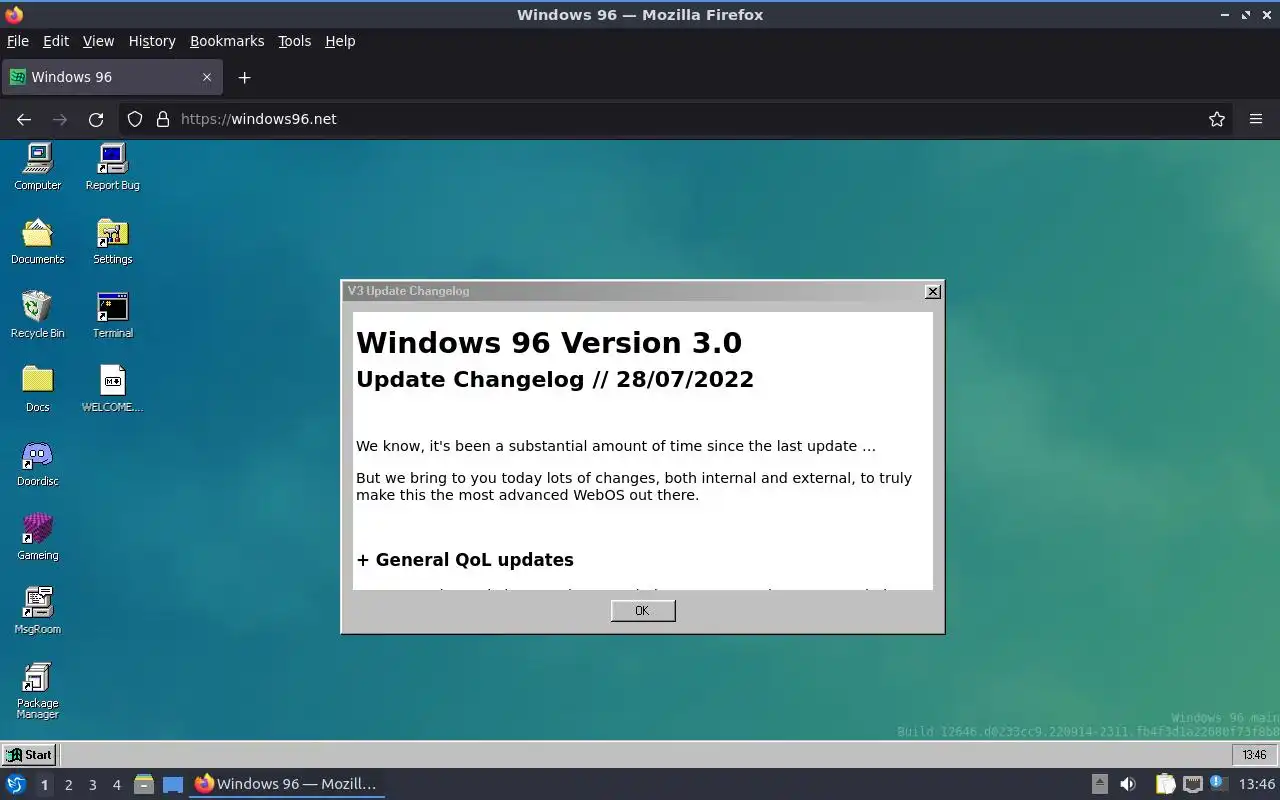
Task: Open the File menu
Action: pyautogui.click(x=18, y=41)
